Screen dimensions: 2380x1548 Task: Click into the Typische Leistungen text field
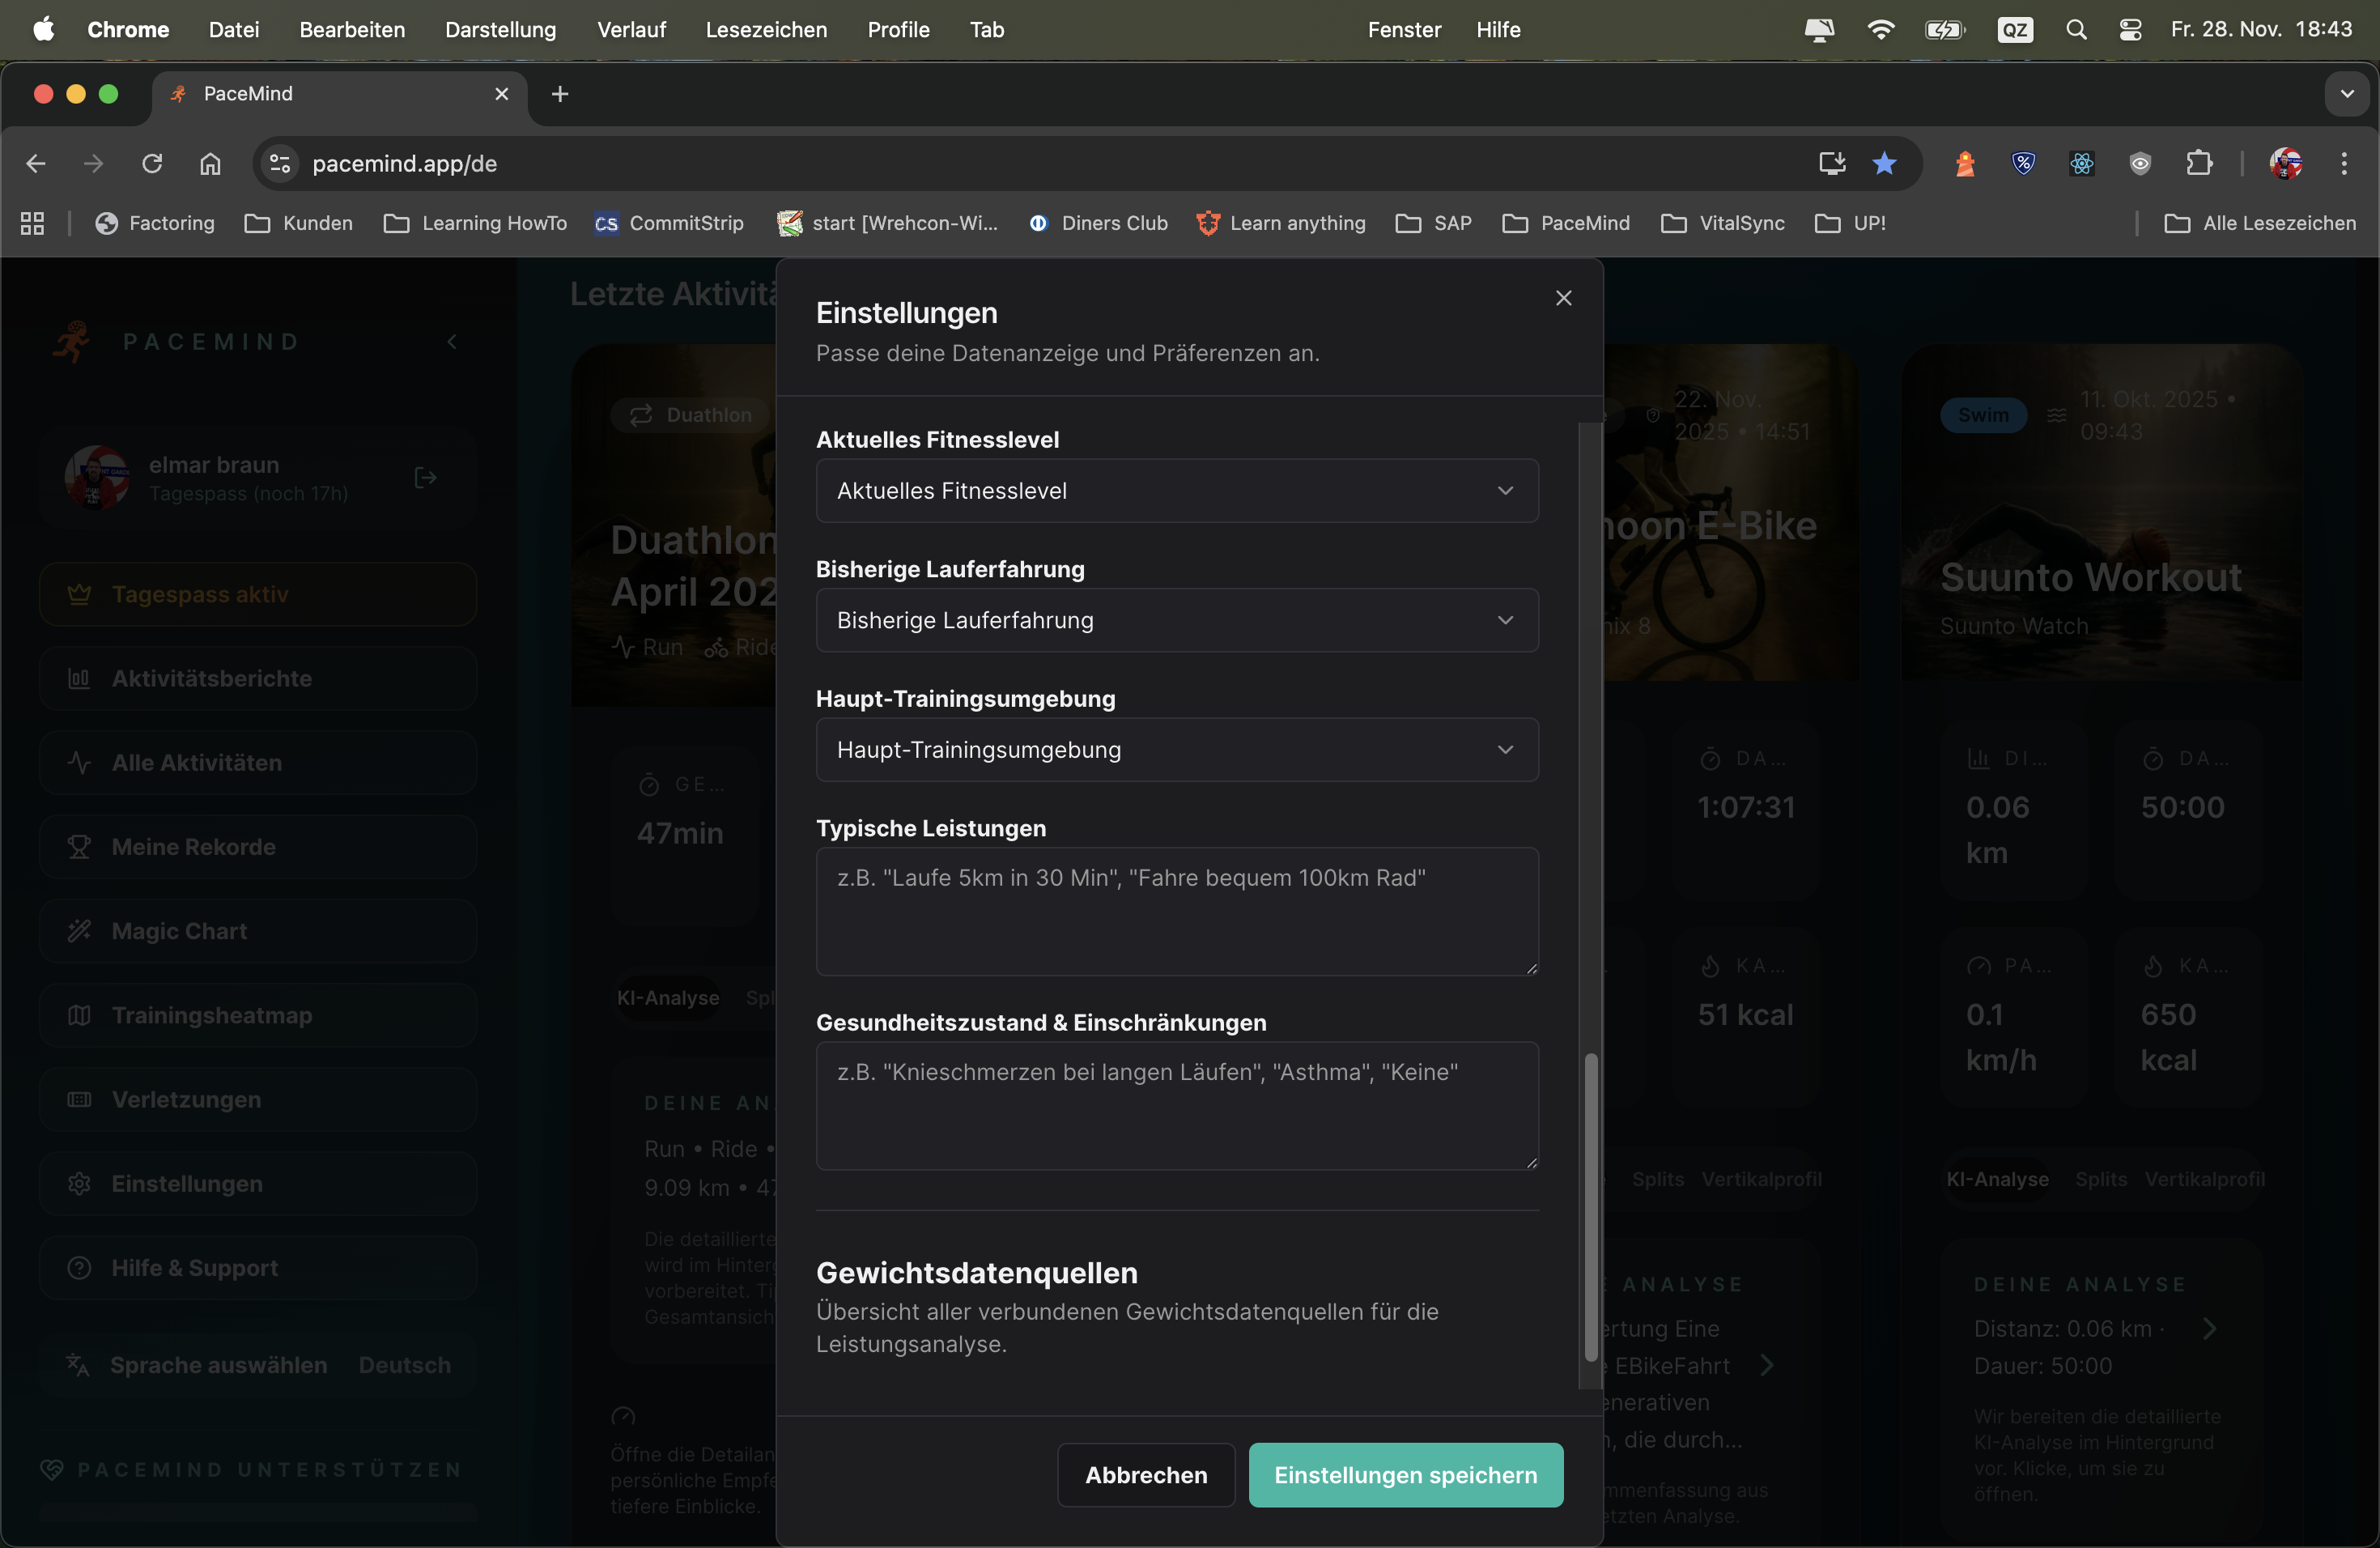click(1176, 910)
